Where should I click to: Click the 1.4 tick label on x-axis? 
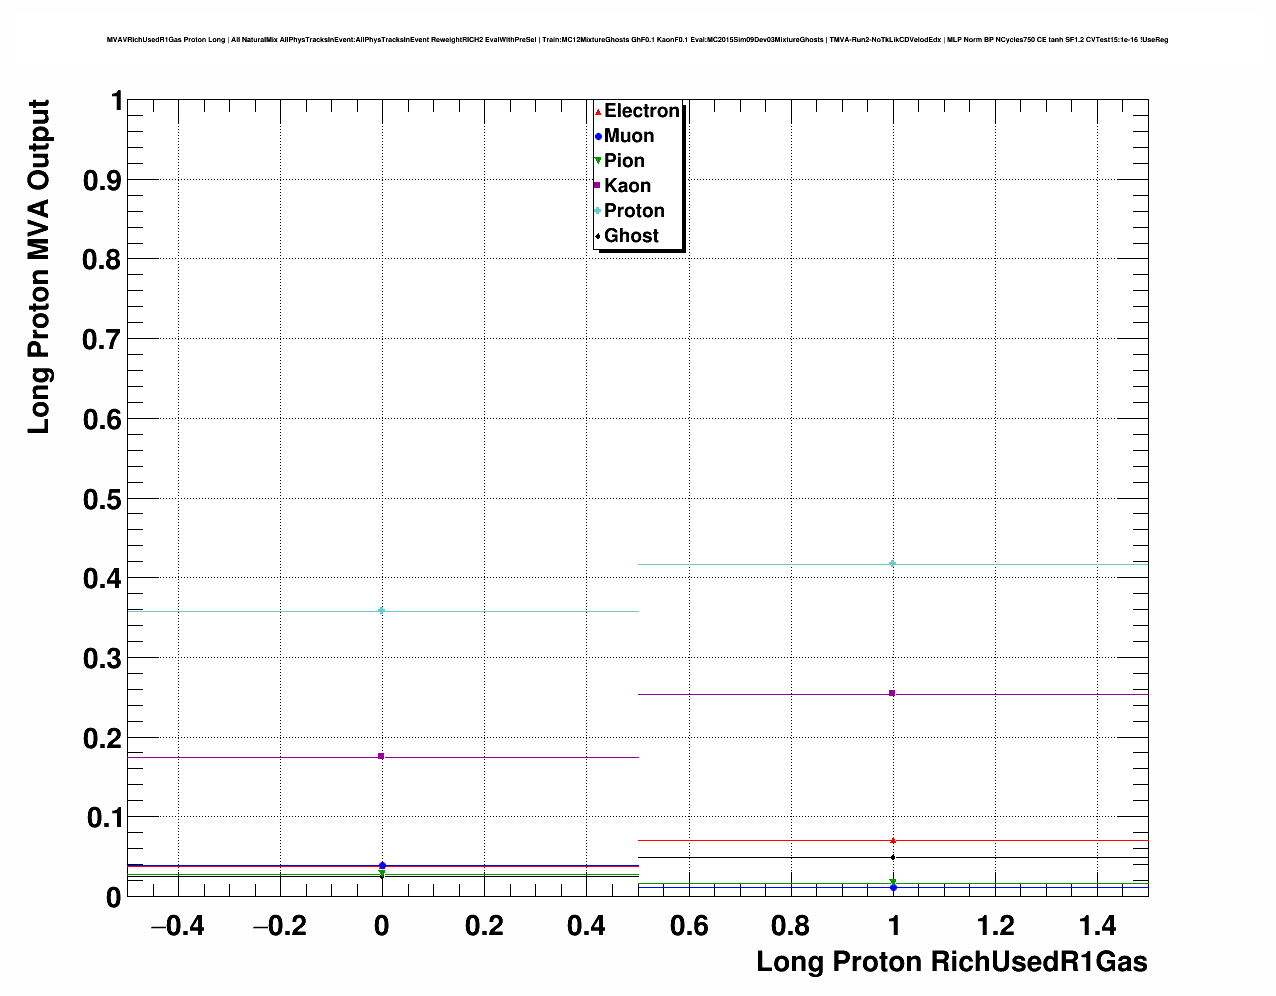point(1098,926)
